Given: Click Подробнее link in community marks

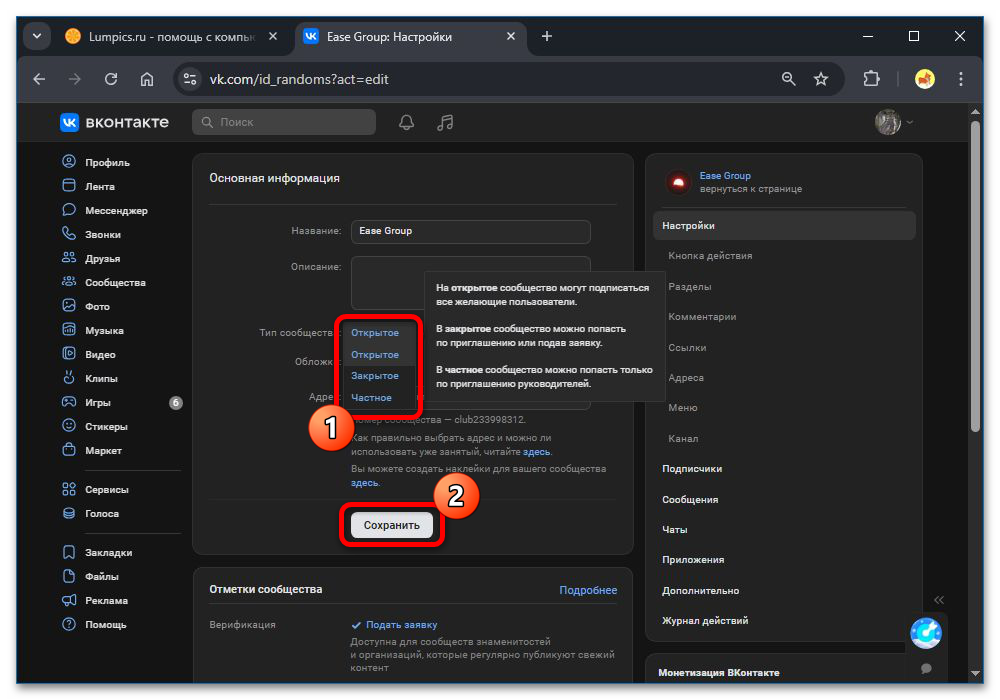Looking at the screenshot, I should 588,590.
